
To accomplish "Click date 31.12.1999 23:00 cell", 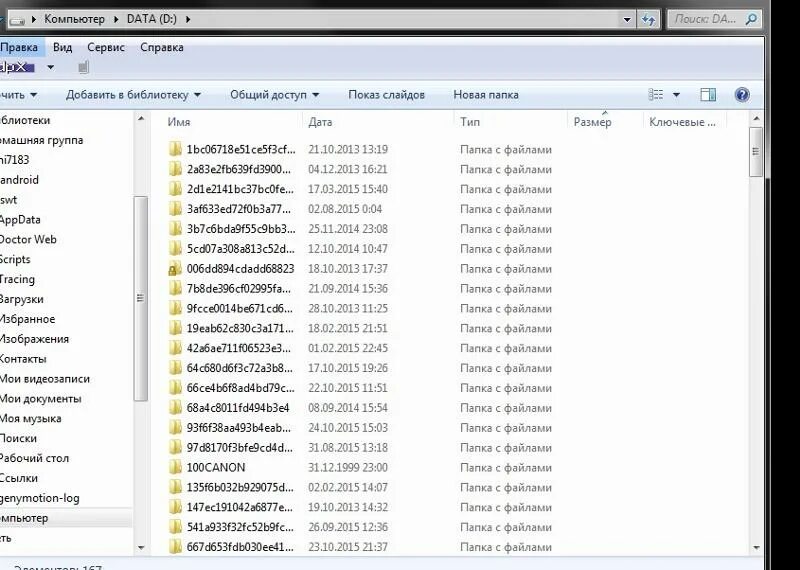I will [x=347, y=468].
